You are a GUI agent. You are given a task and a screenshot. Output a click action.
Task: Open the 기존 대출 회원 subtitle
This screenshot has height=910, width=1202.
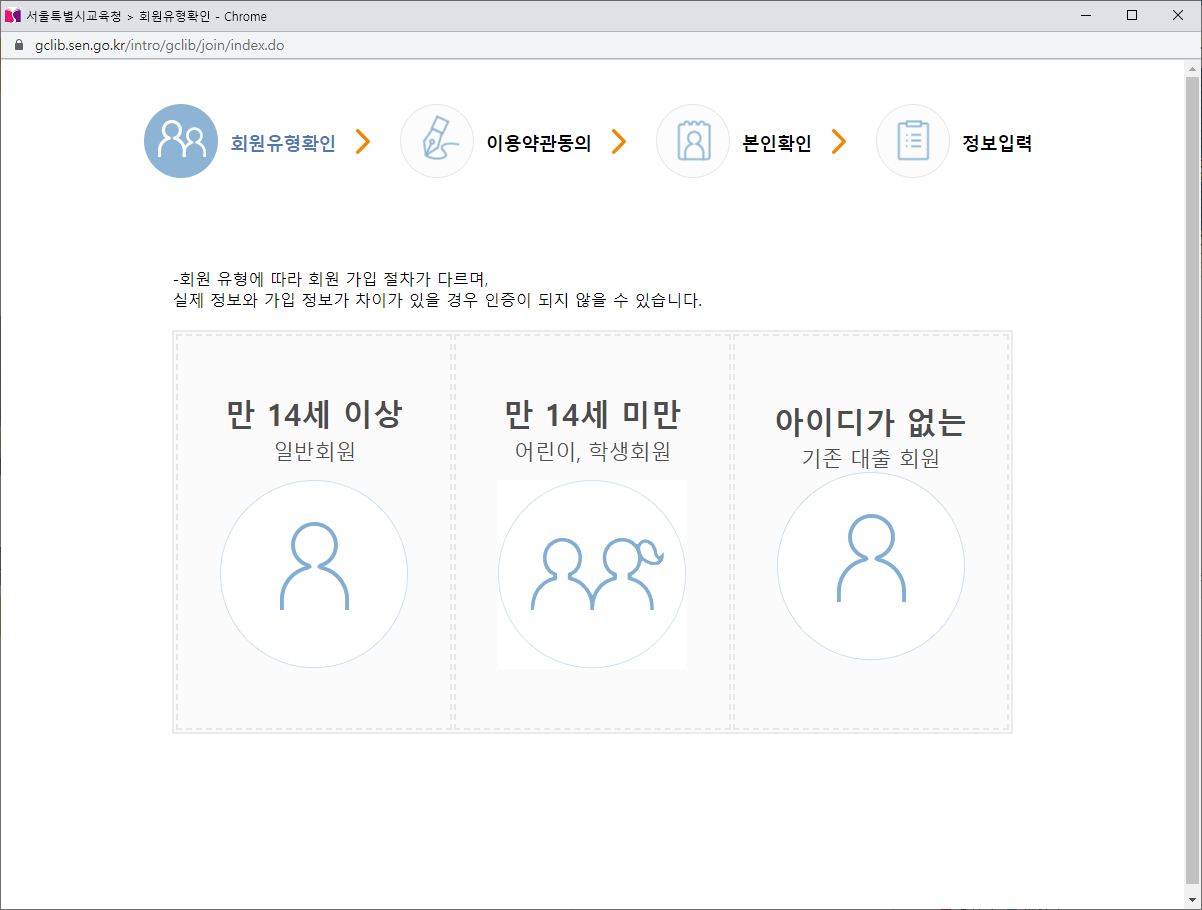[x=871, y=459]
